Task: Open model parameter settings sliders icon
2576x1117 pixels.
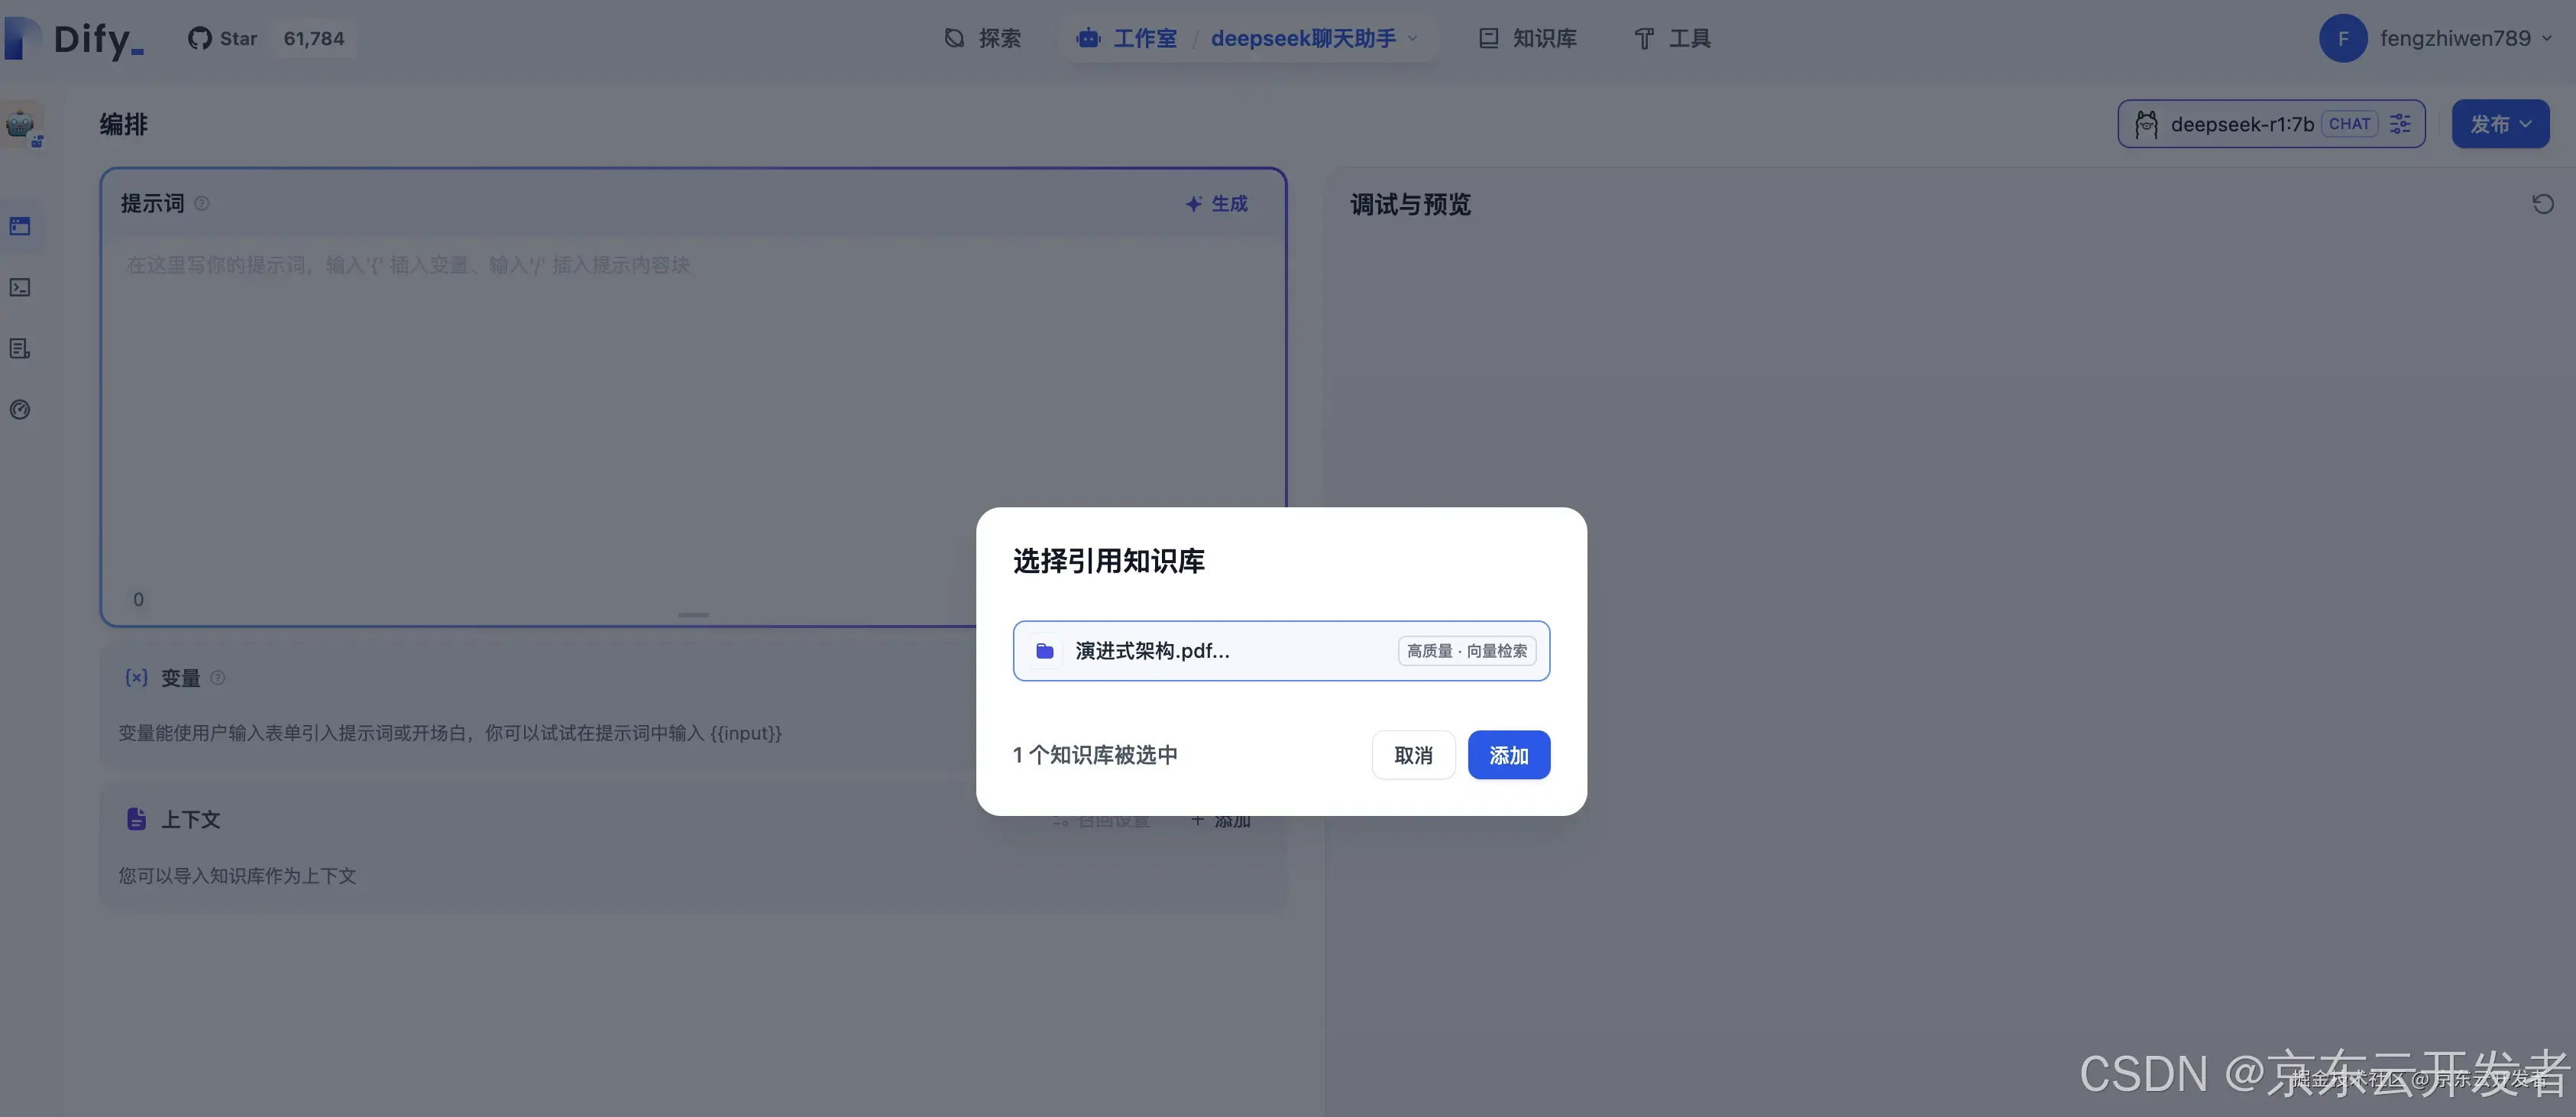Action: (x=2400, y=124)
